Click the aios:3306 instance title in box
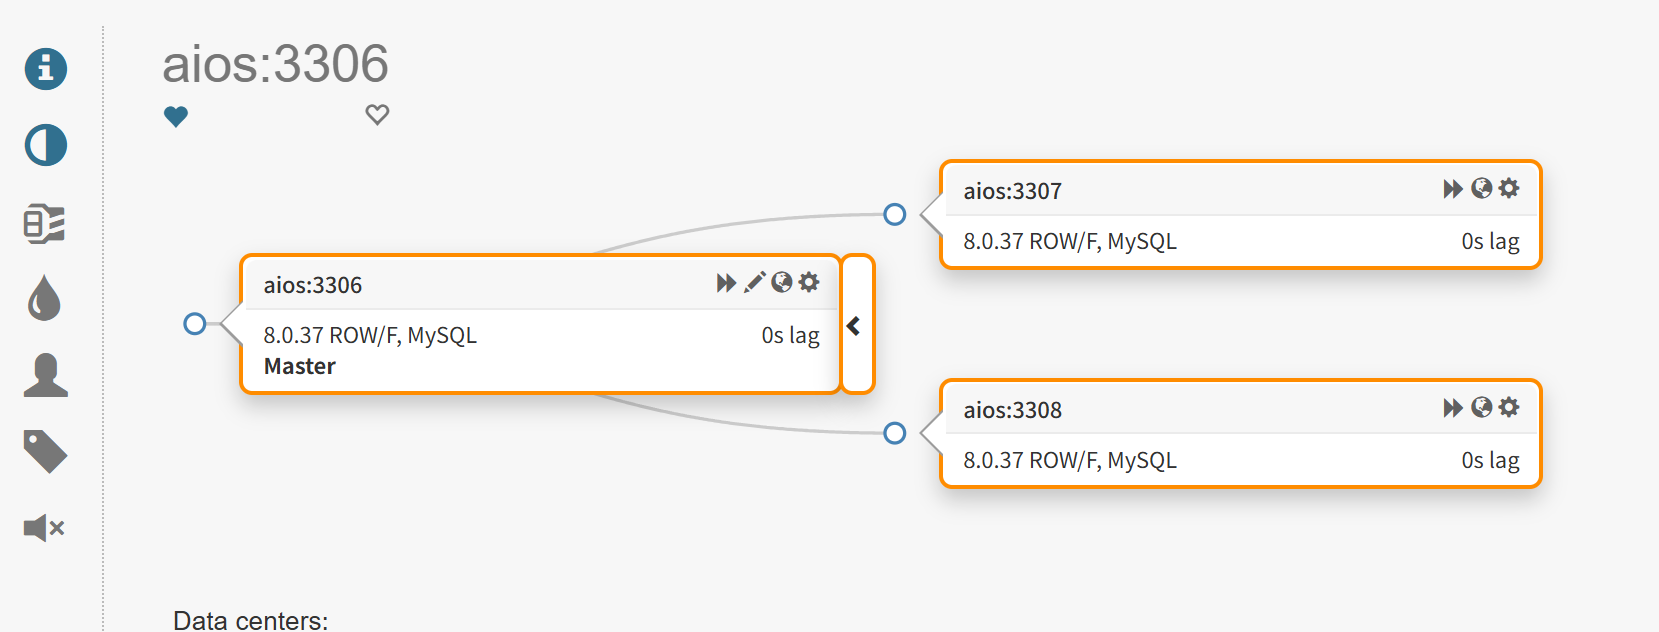Image resolution: width=1659 pixels, height=632 pixels. coord(313,285)
